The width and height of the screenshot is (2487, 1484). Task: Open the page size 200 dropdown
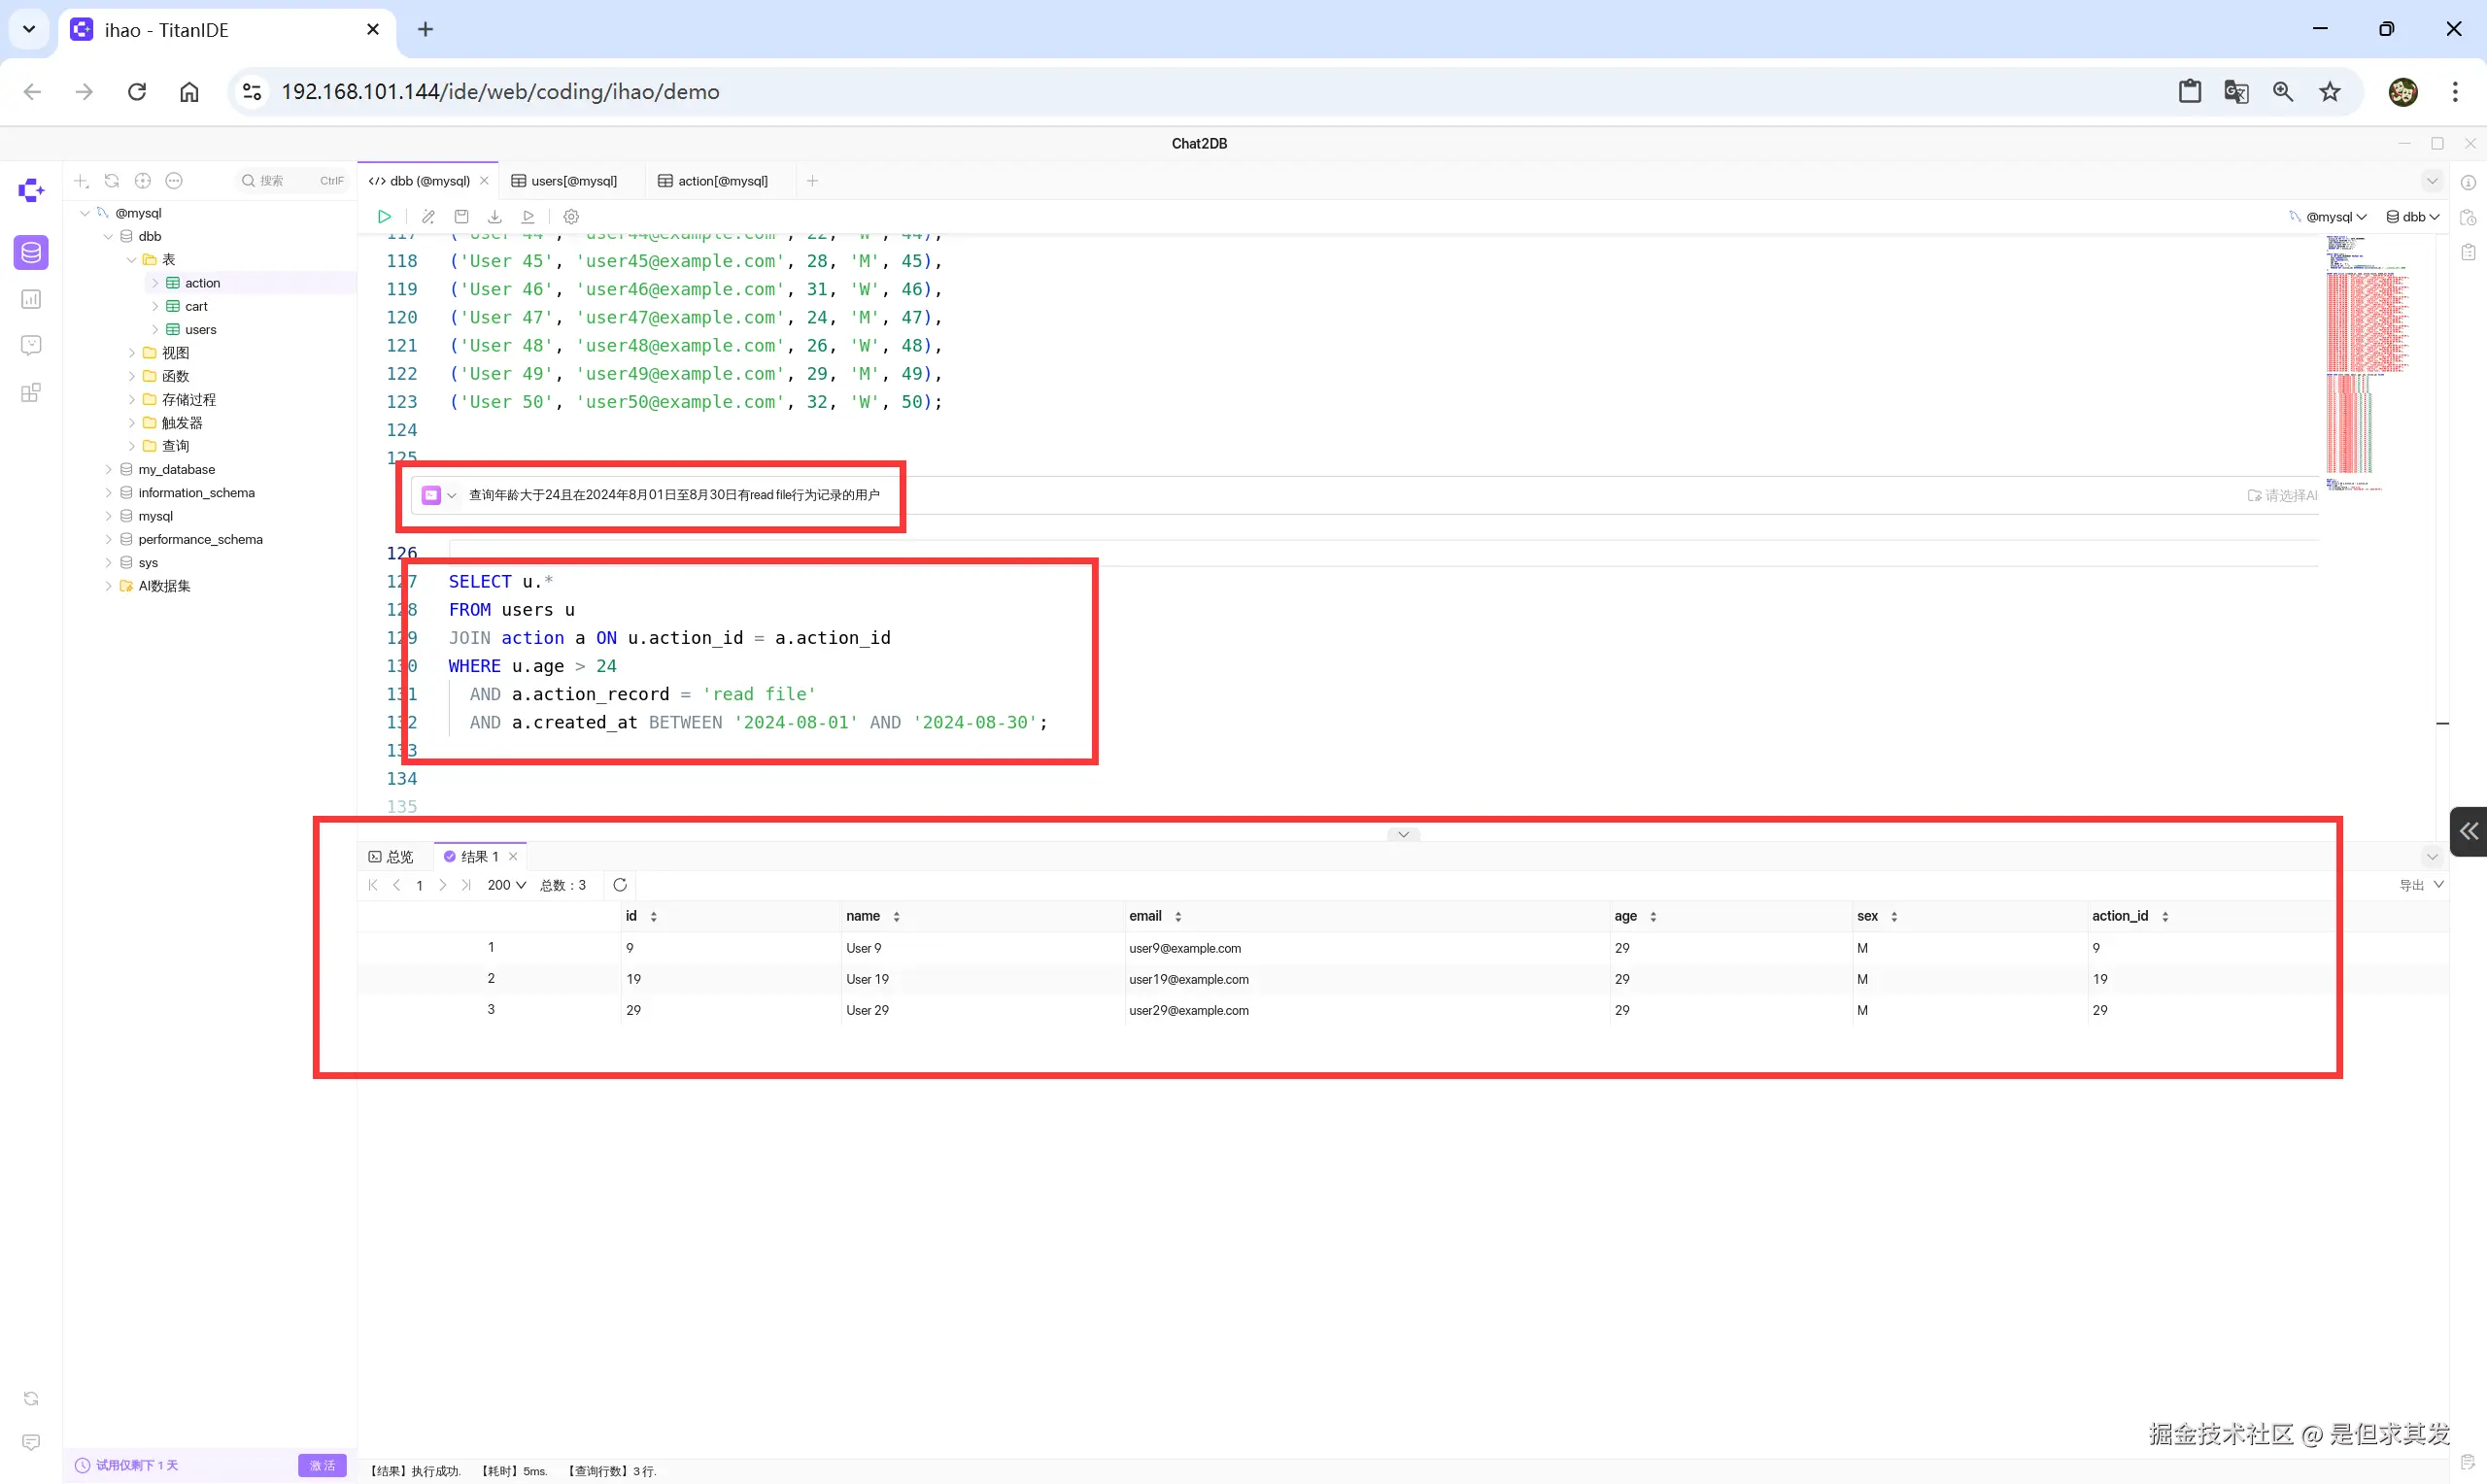coord(506,885)
